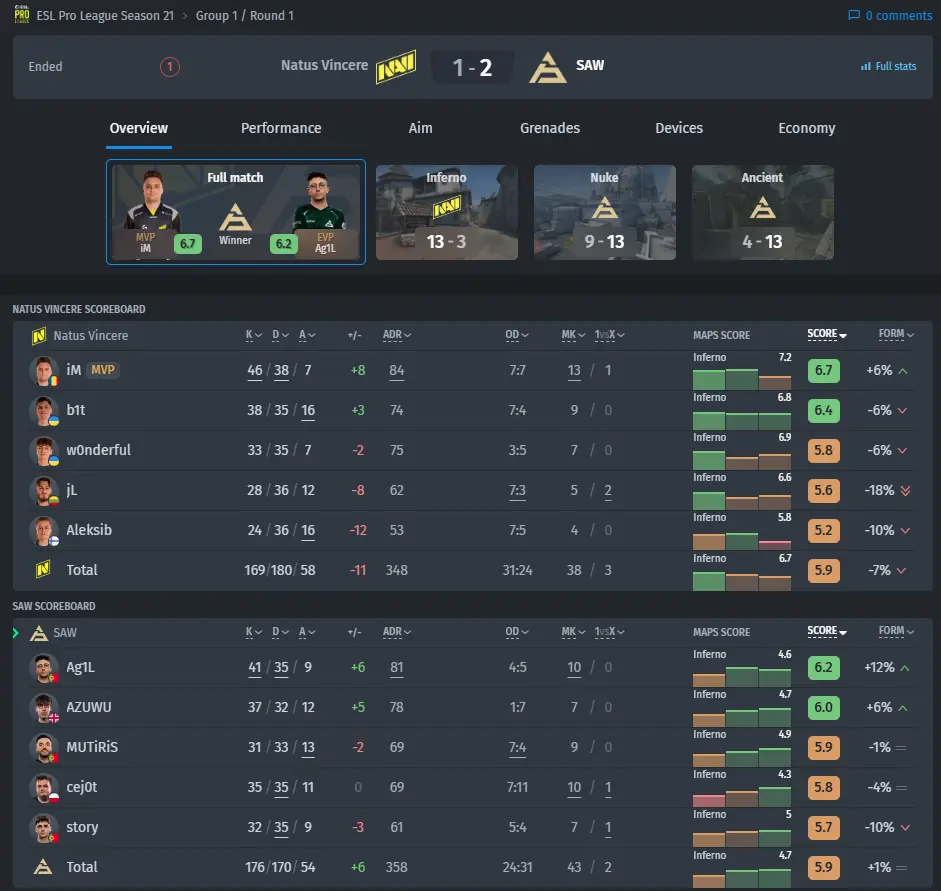Image resolution: width=941 pixels, height=891 pixels.
Task: Select the Full match card
Action: click(236, 212)
